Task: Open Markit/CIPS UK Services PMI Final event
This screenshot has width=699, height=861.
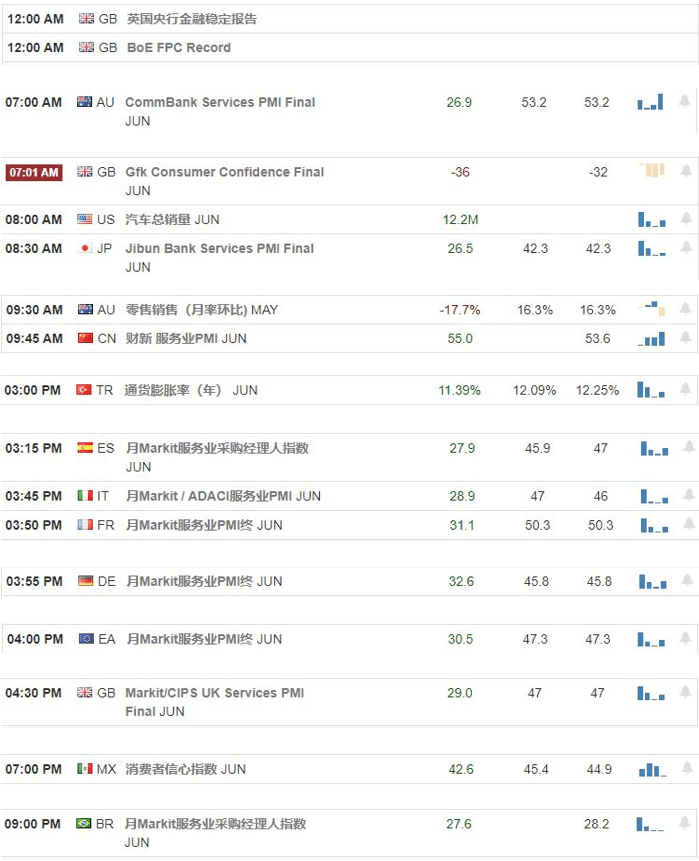Action: click(215, 702)
